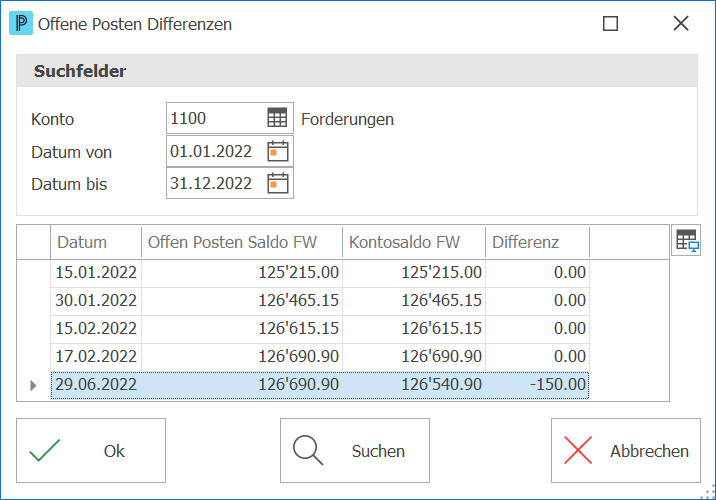Click the Offen Posten Saldo 126'615.15 cell
The width and height of the screenshot is (716, 500).
pos(242,328)
